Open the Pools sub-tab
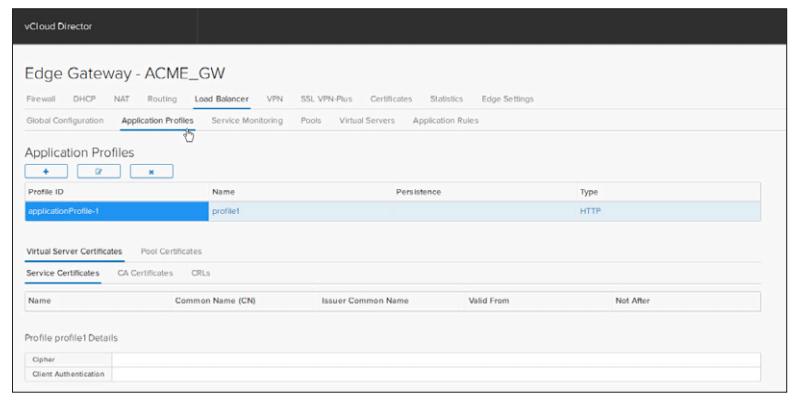The width and height of the screenshot is (798, 397). [310, 121]
